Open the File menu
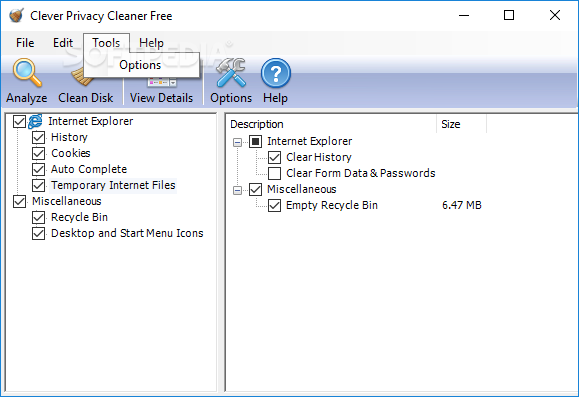579x397 pixels. 25,43
